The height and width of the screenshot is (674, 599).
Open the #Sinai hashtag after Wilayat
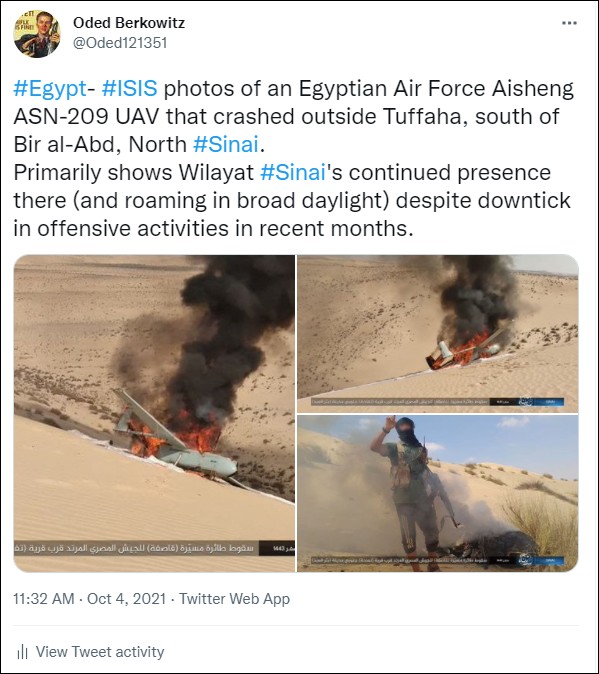click(x=293, y=172)
